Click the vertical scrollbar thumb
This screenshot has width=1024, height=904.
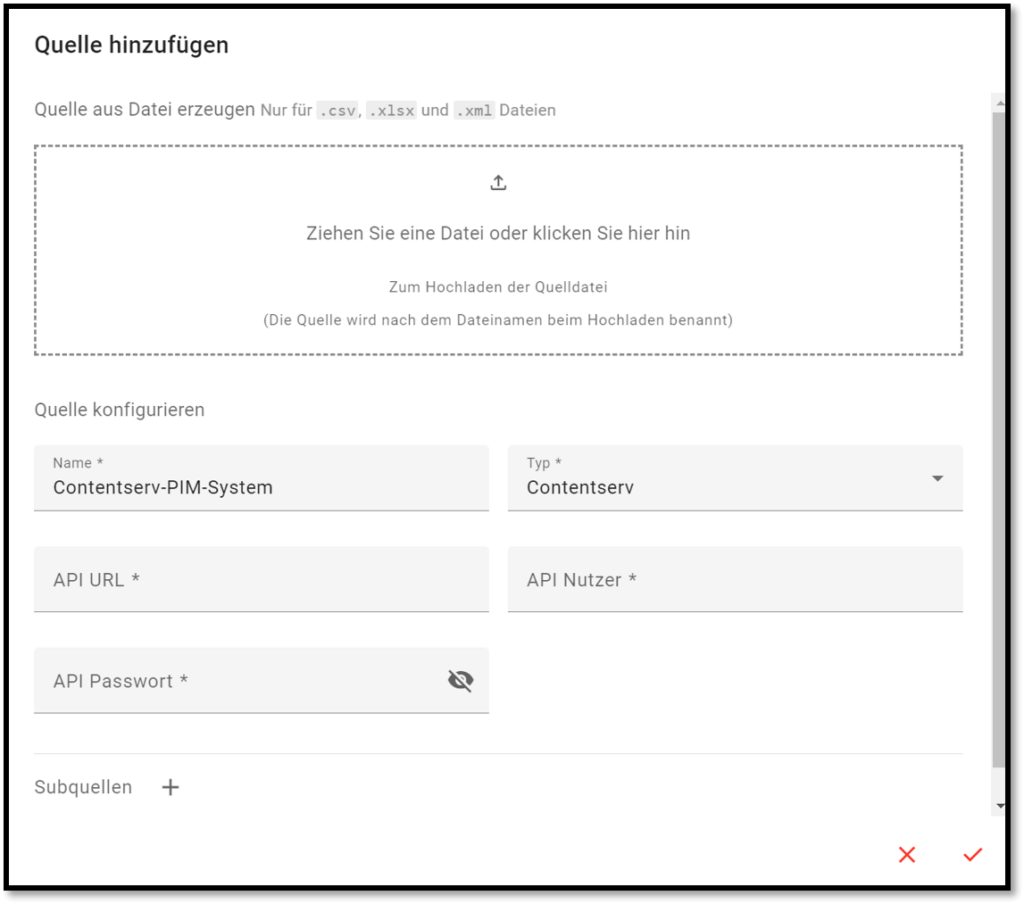pyautogui.click(x=999, y=440)
